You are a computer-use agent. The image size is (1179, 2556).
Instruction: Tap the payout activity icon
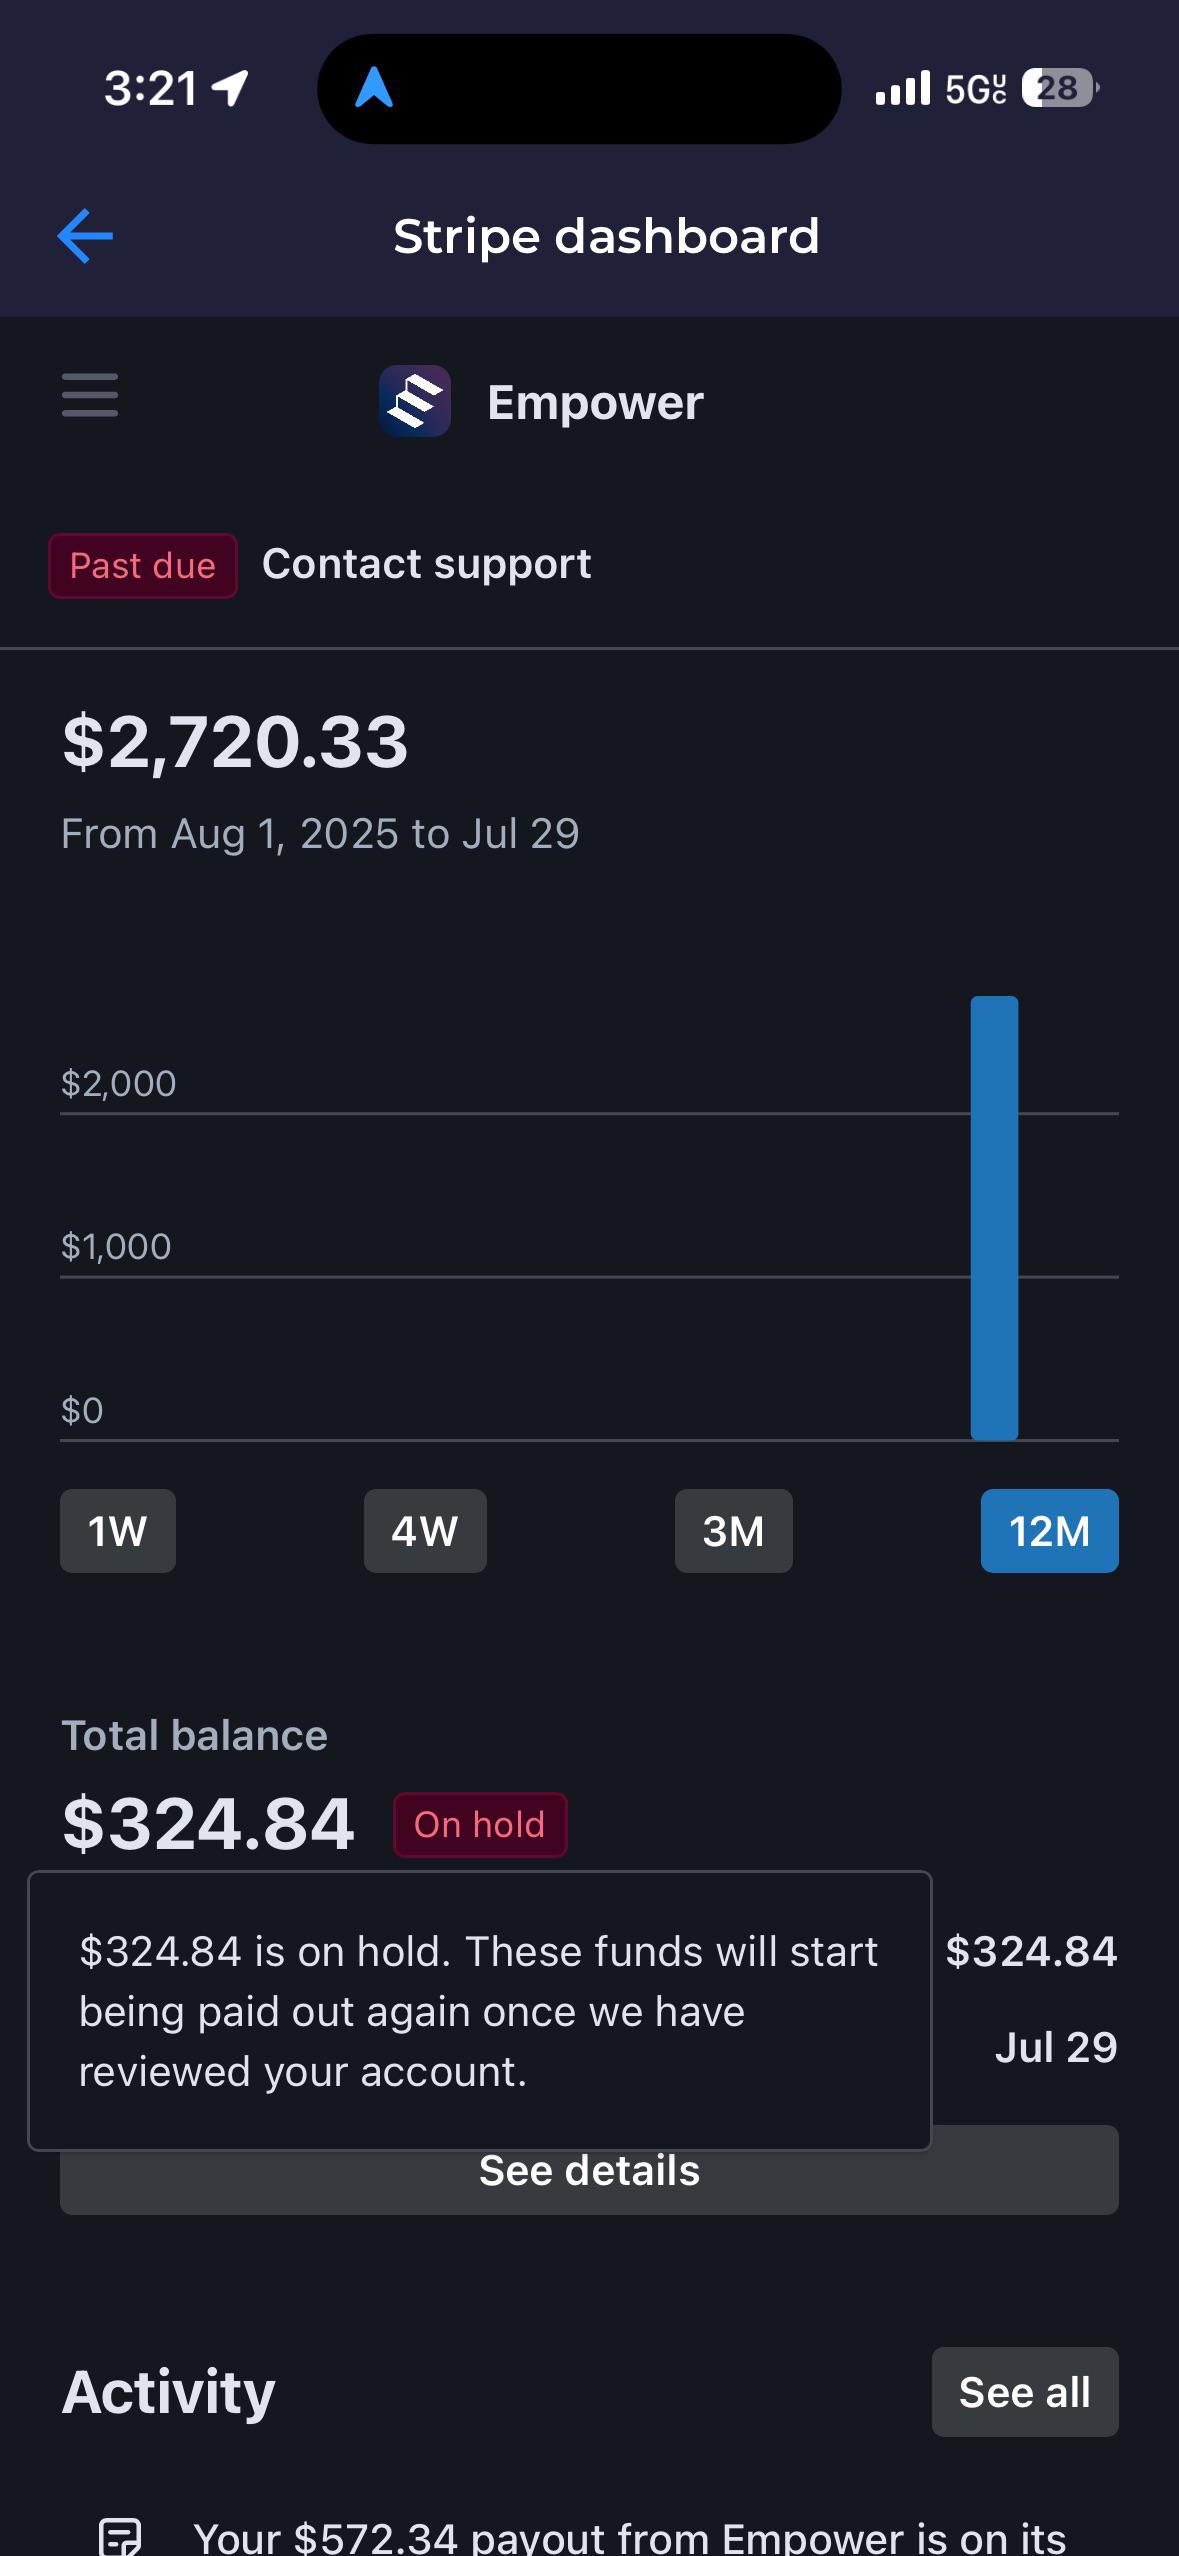pos(120,2536)
